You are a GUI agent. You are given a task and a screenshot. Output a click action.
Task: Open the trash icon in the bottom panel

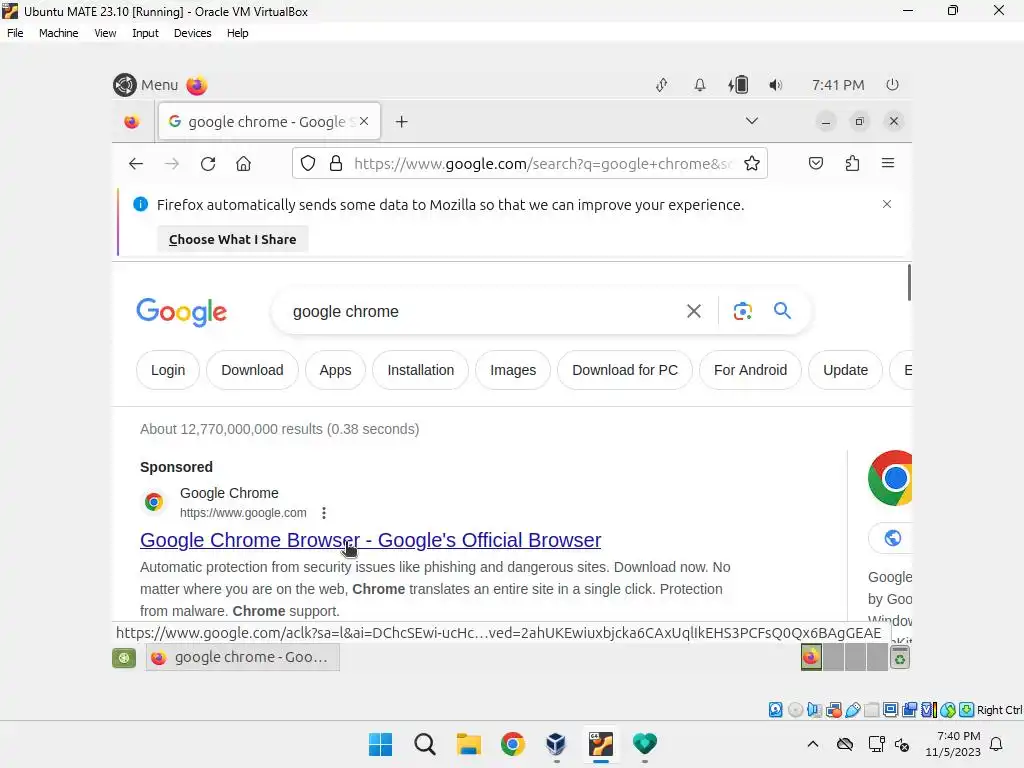tap(900, 658)
